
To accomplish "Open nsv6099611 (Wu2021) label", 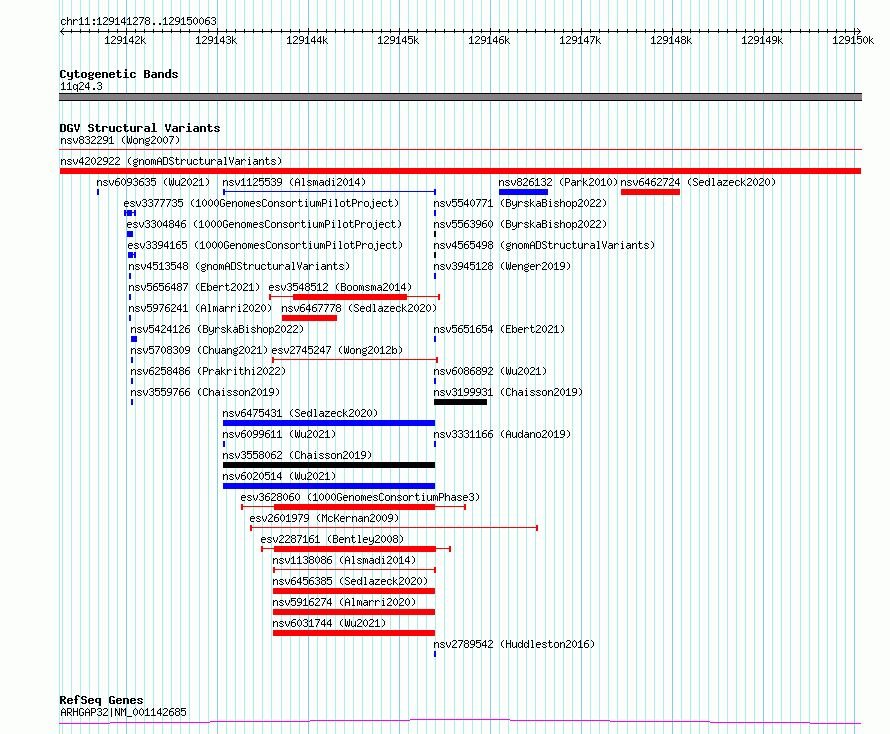I will (x=279, y=434).
